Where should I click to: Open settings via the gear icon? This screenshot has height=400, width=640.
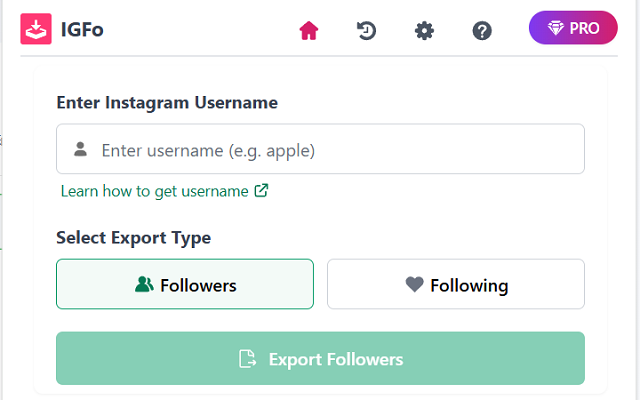coord(424,31)
